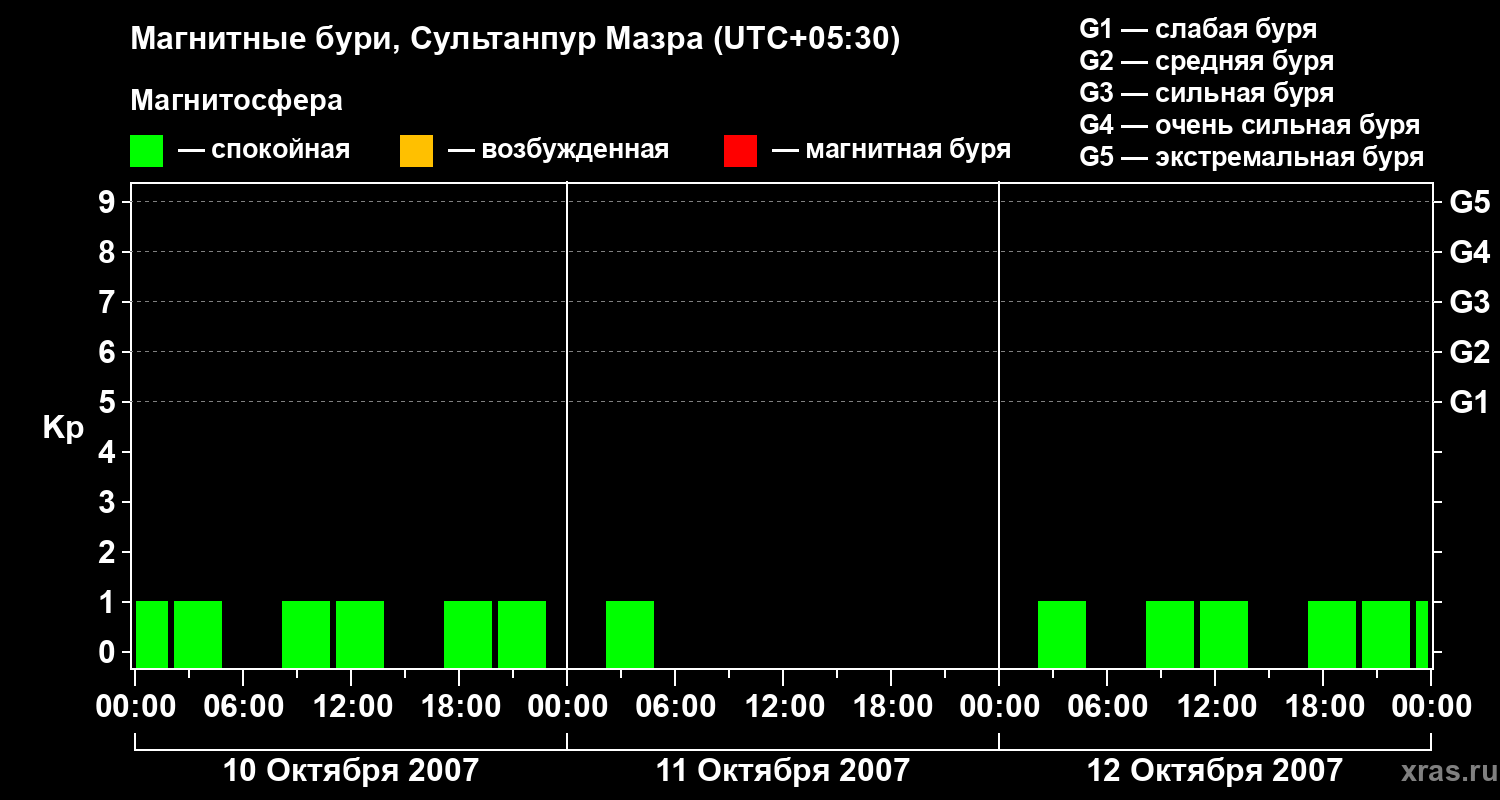The height and width of the screenshot is (800, 1500).
Task: Click the 06:00 time label for 10 October
Action: pyautogui.click(x=243, y=707)
